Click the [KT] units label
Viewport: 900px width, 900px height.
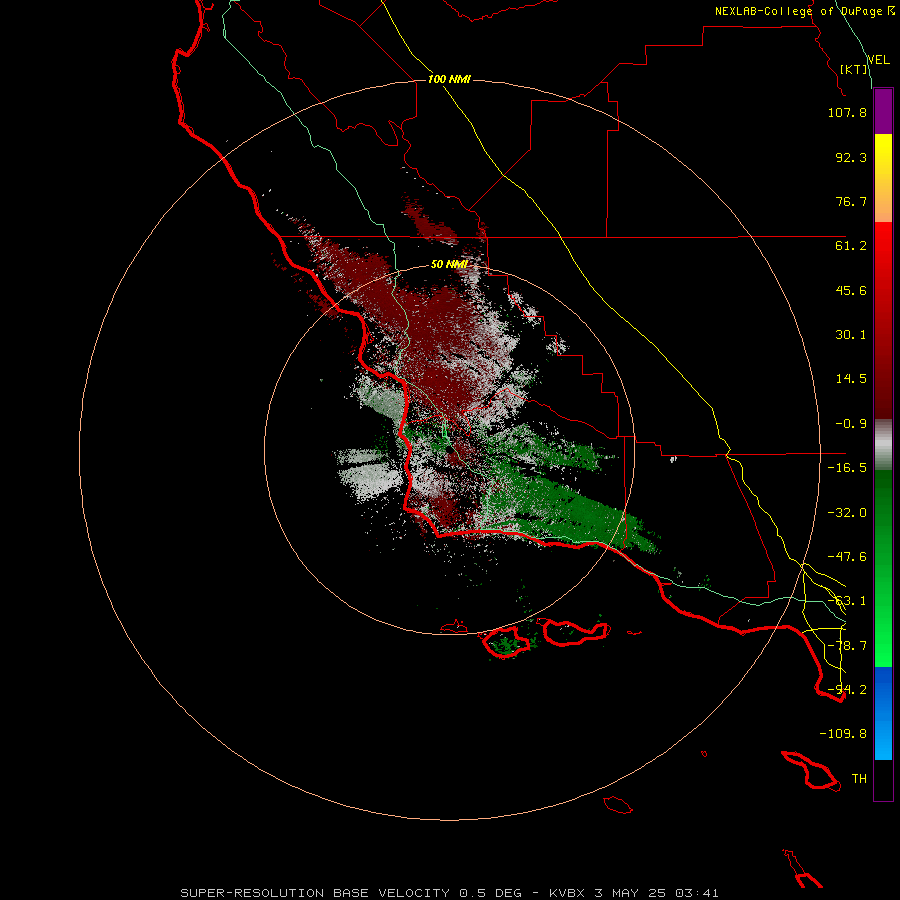coord(854,69)
